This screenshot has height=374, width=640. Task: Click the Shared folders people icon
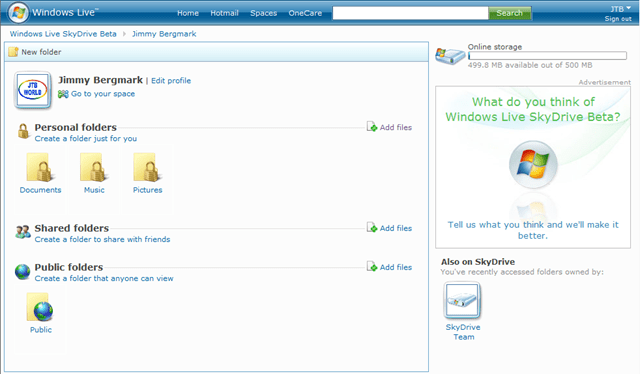coord(23,232)
